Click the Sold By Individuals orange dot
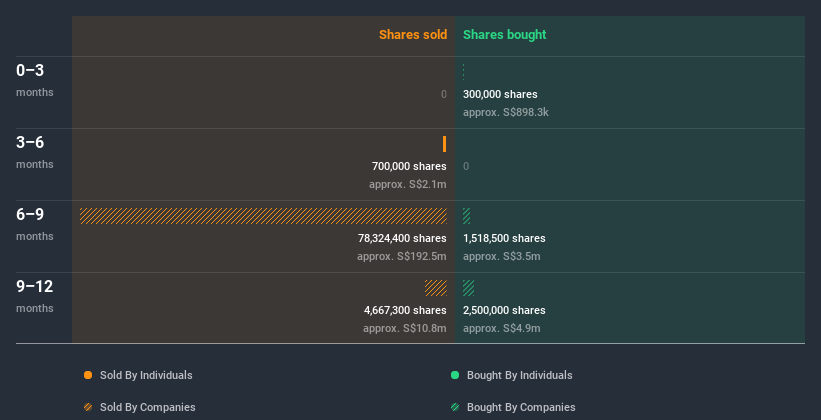The image size is (821, 420). (88, 375)
